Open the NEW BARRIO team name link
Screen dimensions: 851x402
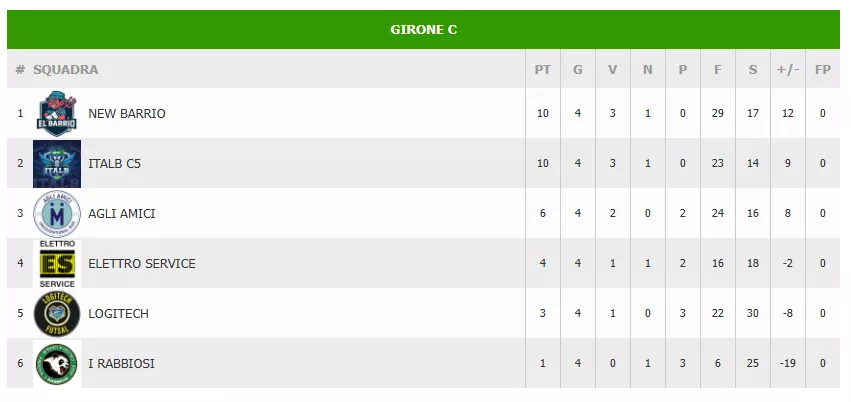[x=127, y=114]
